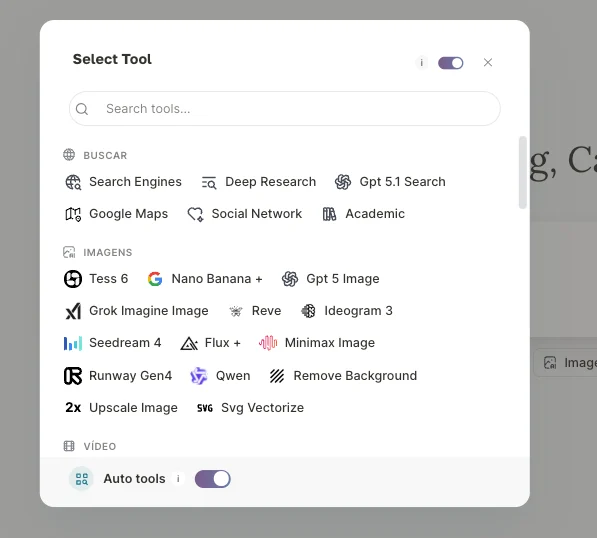
Task: Click the Reve icon
Action: click(x=236, y=311)
